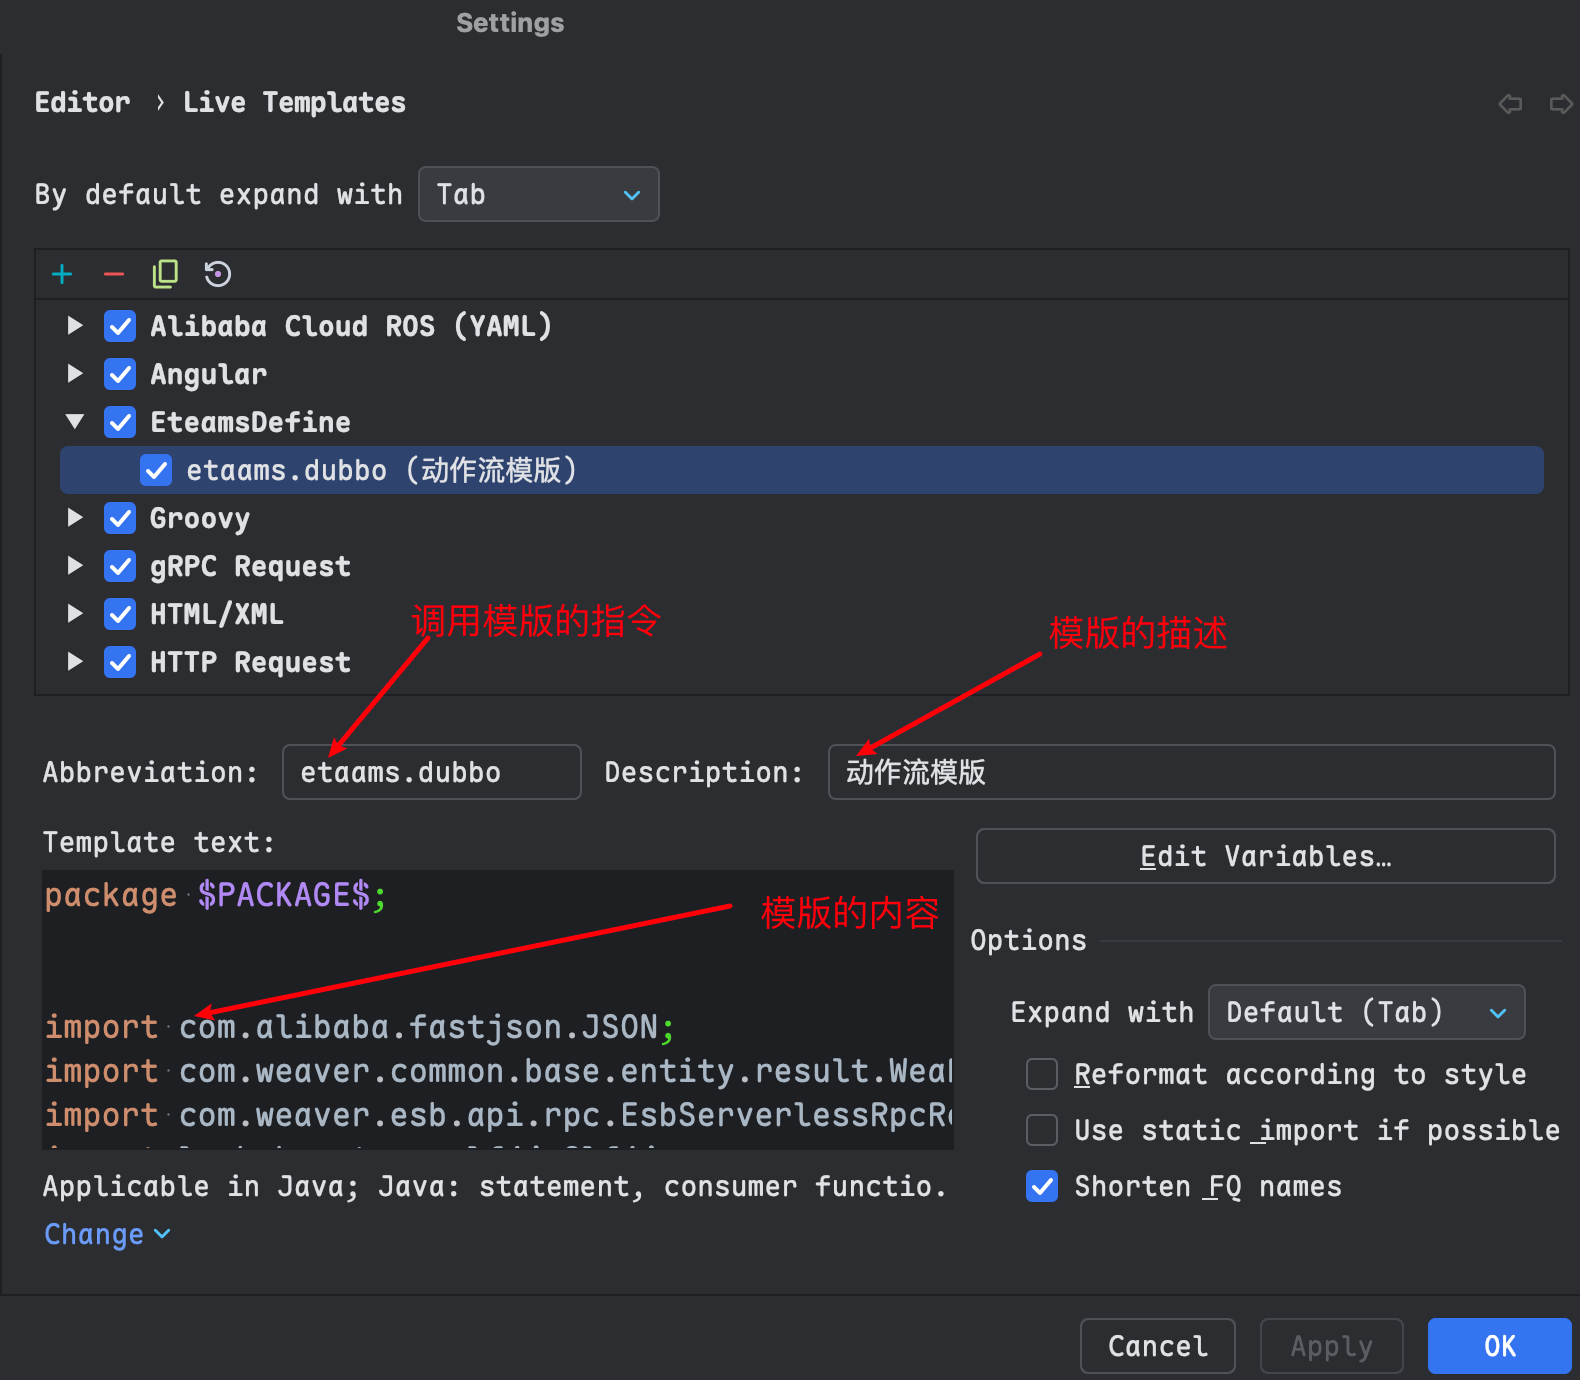Enable Reformat according to style

(x=1042, y=1074)
